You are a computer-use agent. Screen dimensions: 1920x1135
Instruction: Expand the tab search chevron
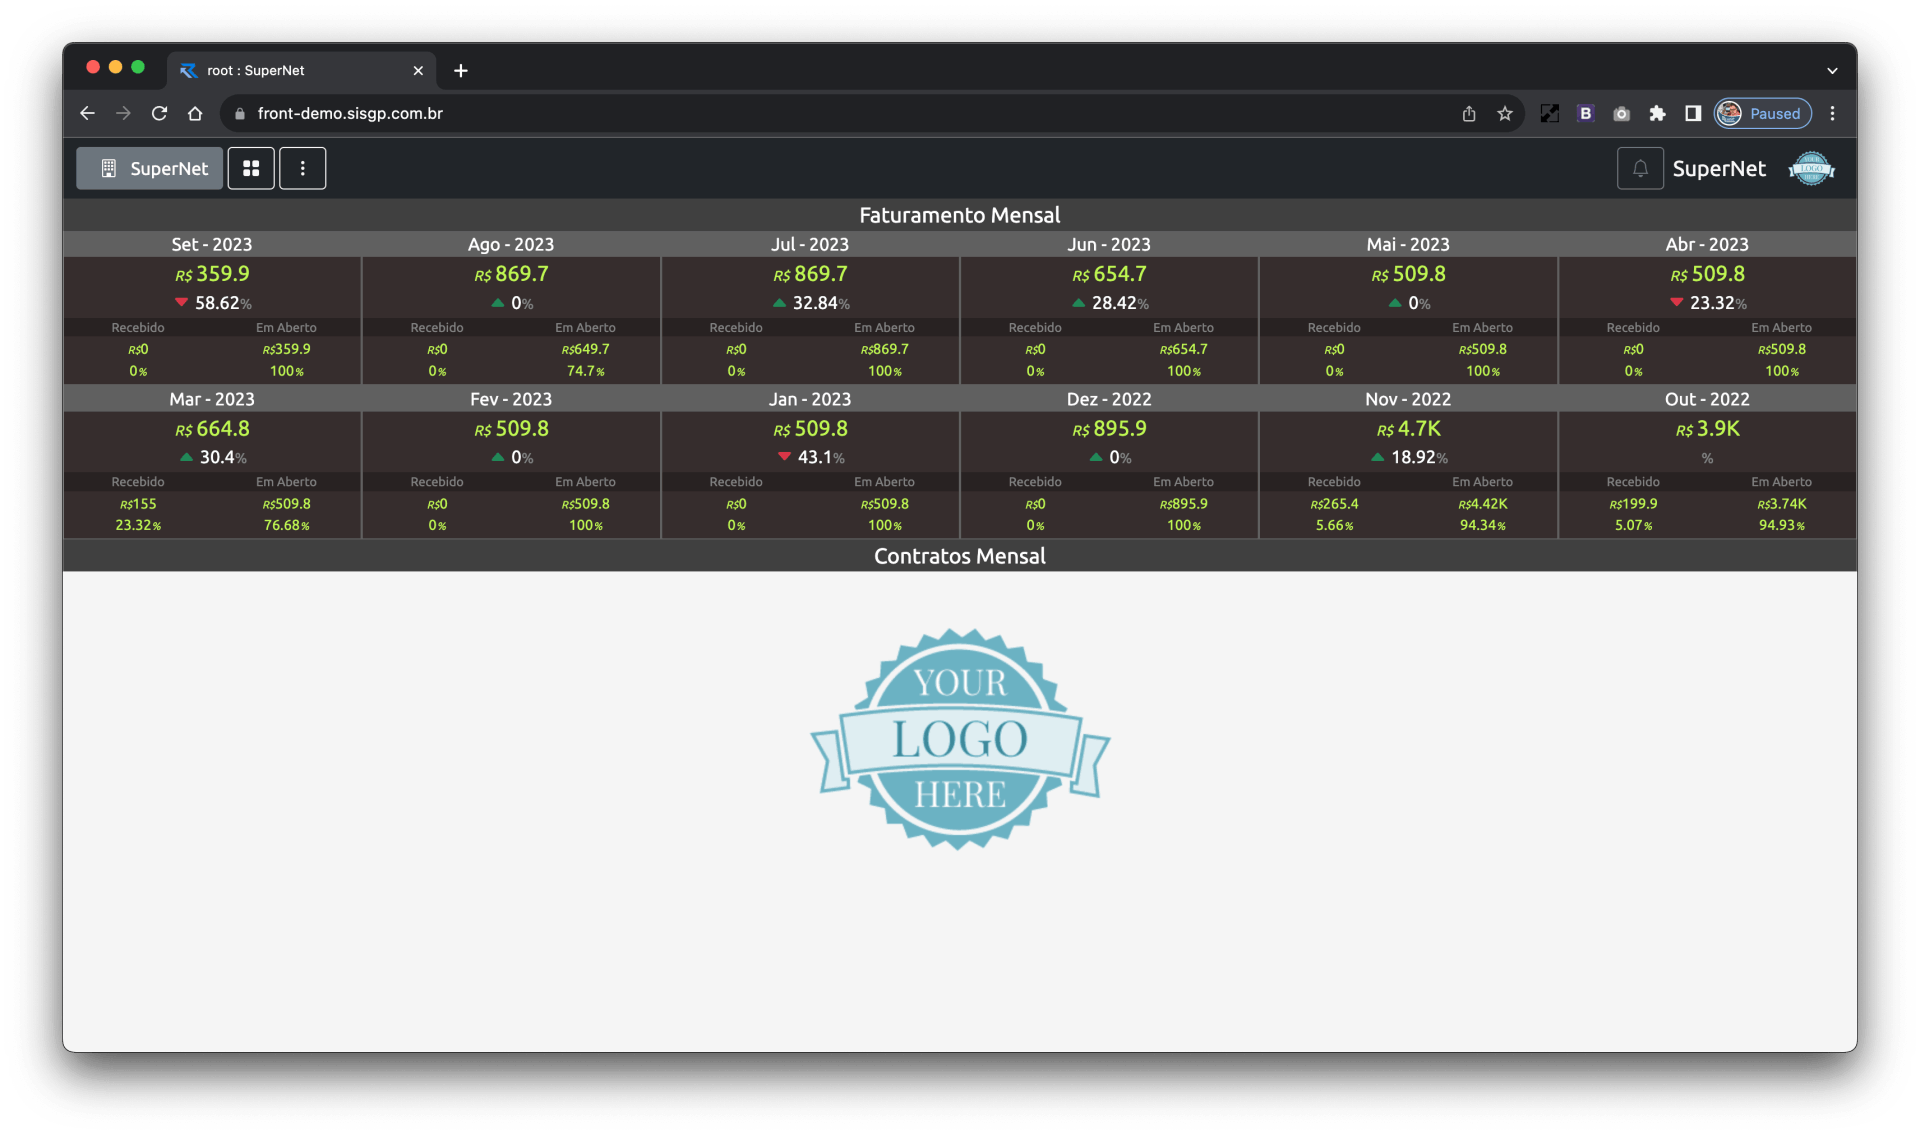(1832, 70)
